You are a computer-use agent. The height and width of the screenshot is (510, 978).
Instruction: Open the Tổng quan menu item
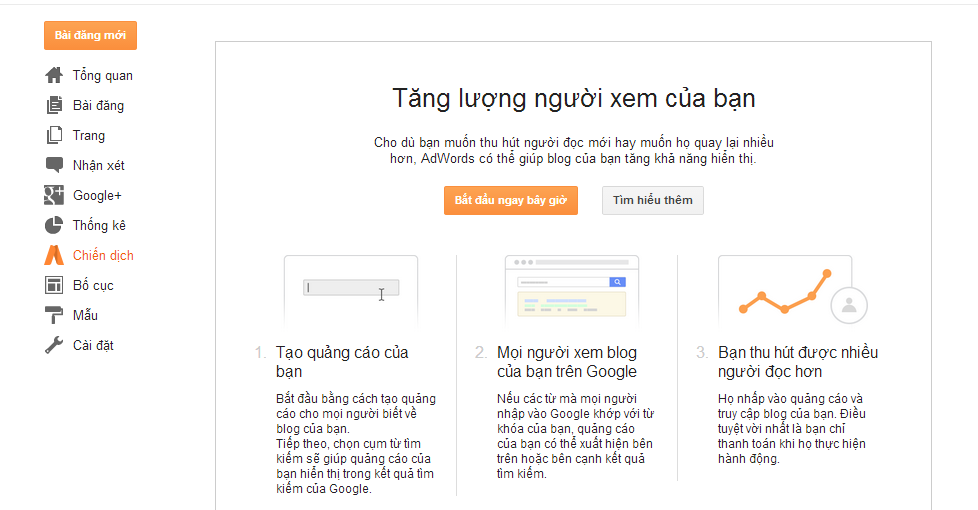tap(103, 75)
